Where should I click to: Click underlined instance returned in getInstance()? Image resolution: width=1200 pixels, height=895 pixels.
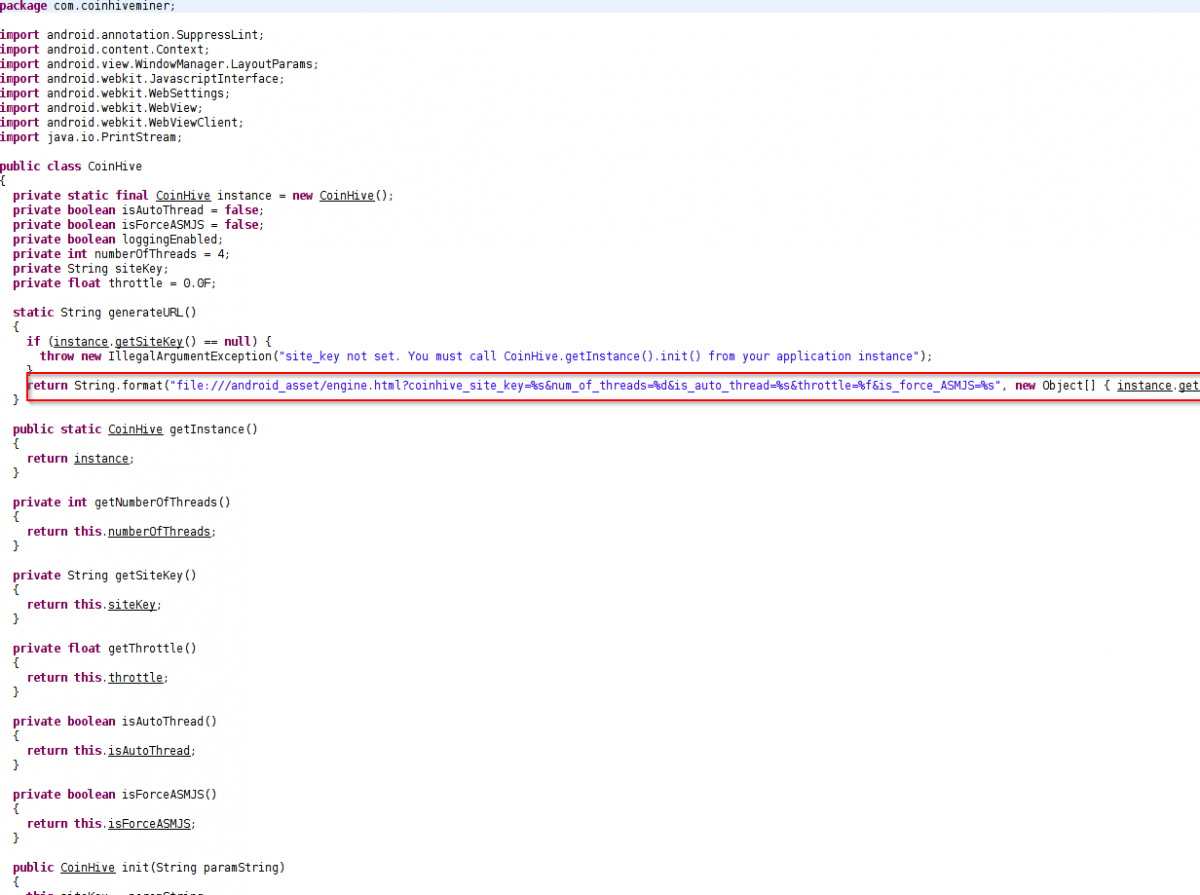coord(101,459)
